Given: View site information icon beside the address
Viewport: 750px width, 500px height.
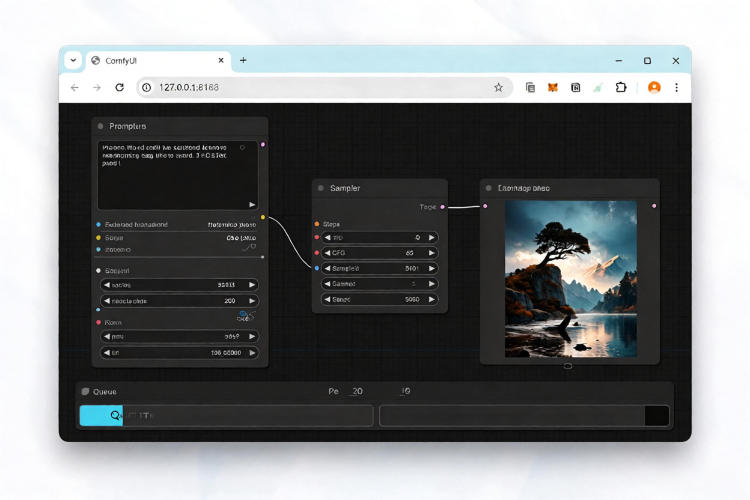Looking at the screenshot, I should point(147,88).
